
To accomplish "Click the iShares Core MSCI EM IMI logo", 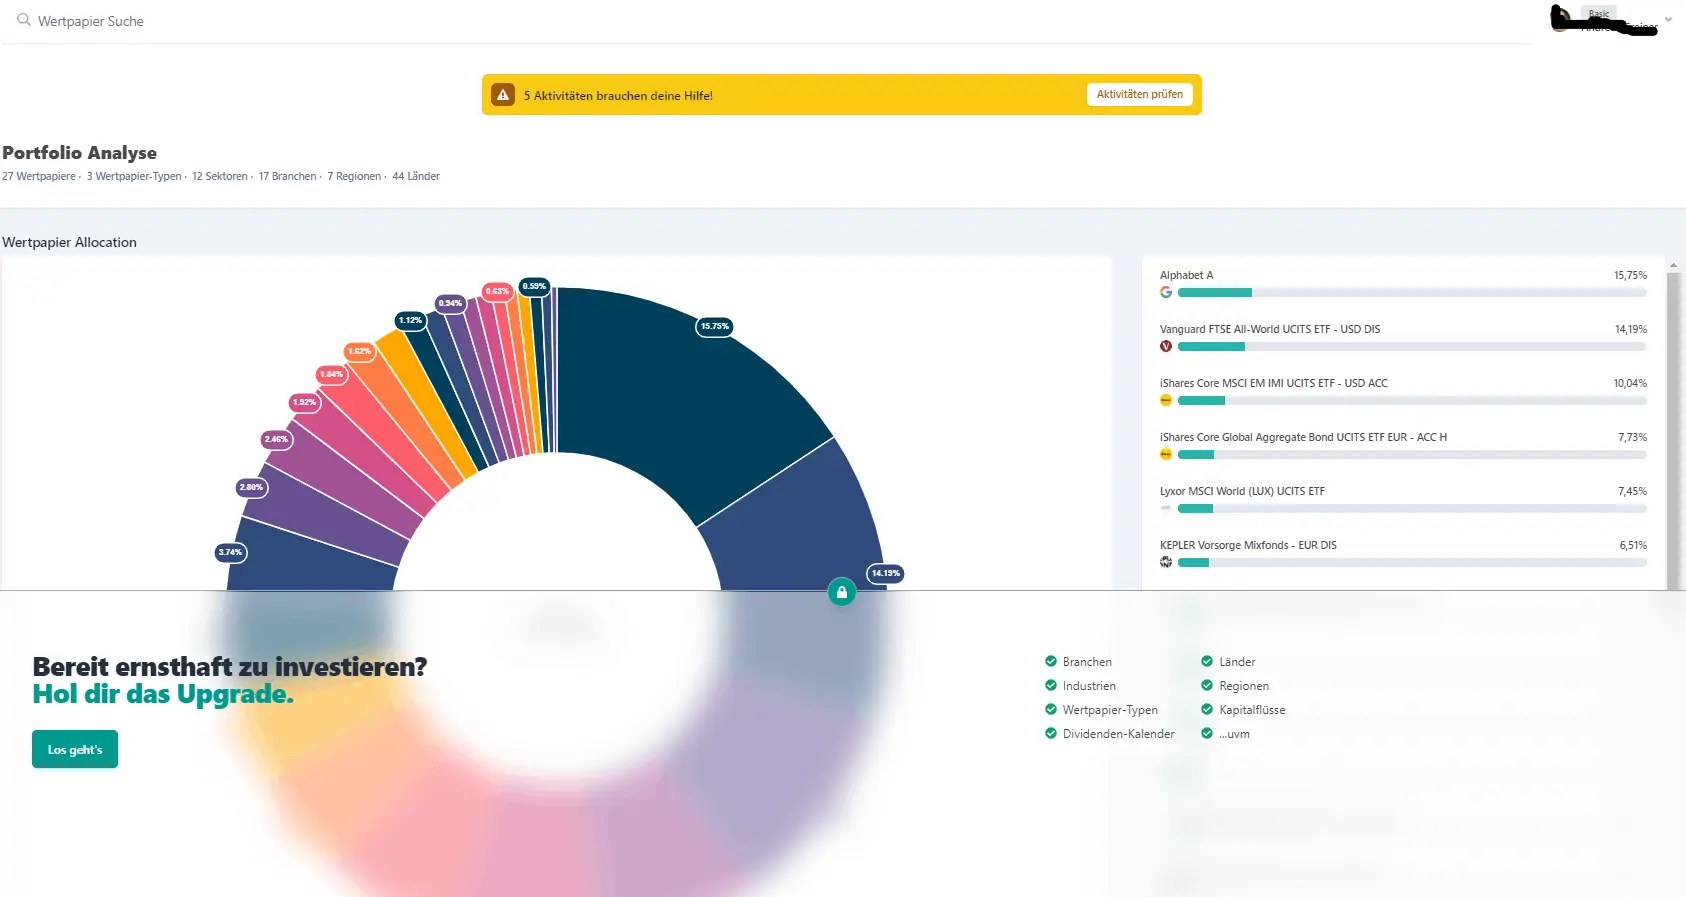I will pos(1166,400).
